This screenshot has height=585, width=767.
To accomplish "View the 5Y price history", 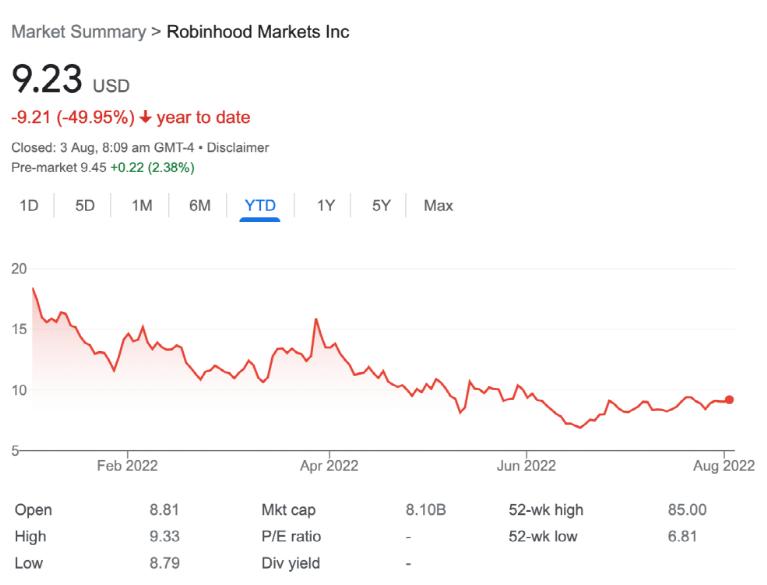I will click(381, 206).
